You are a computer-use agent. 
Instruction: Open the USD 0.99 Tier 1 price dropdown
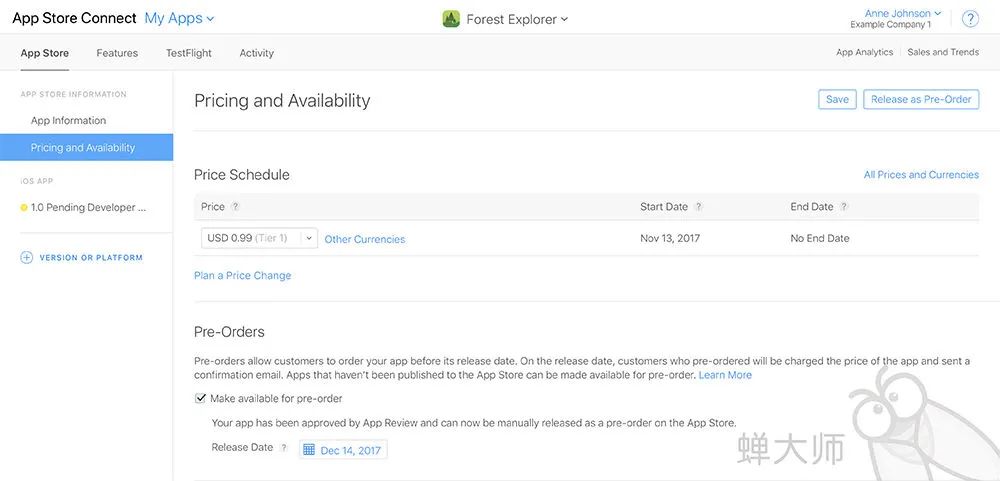tap(259, 238)
